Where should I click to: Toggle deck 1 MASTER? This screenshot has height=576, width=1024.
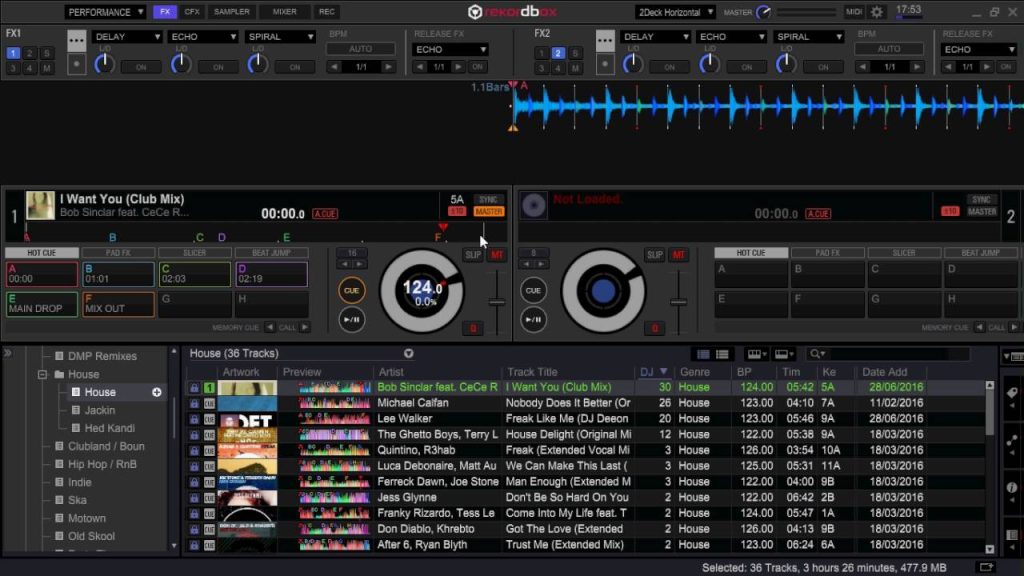click(x=488, y=212)
